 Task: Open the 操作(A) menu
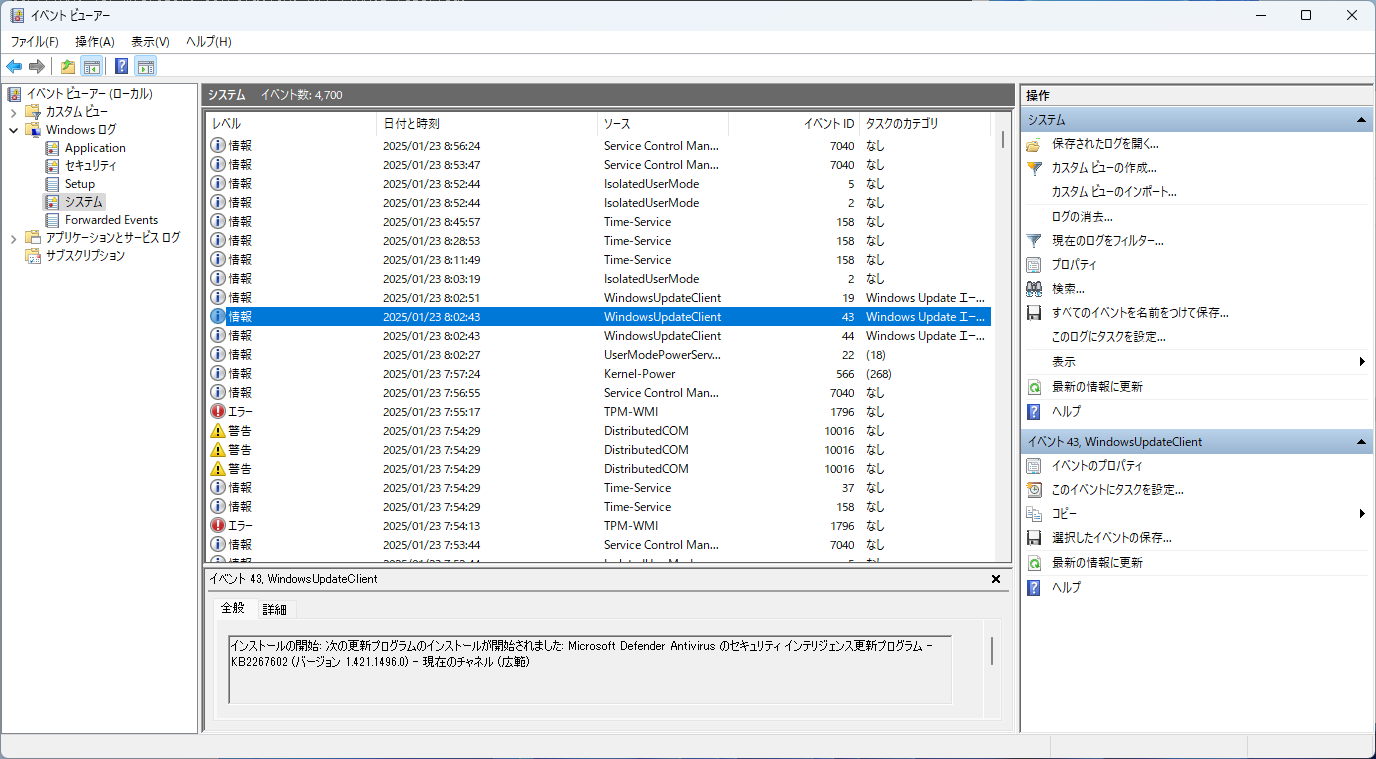95,42
